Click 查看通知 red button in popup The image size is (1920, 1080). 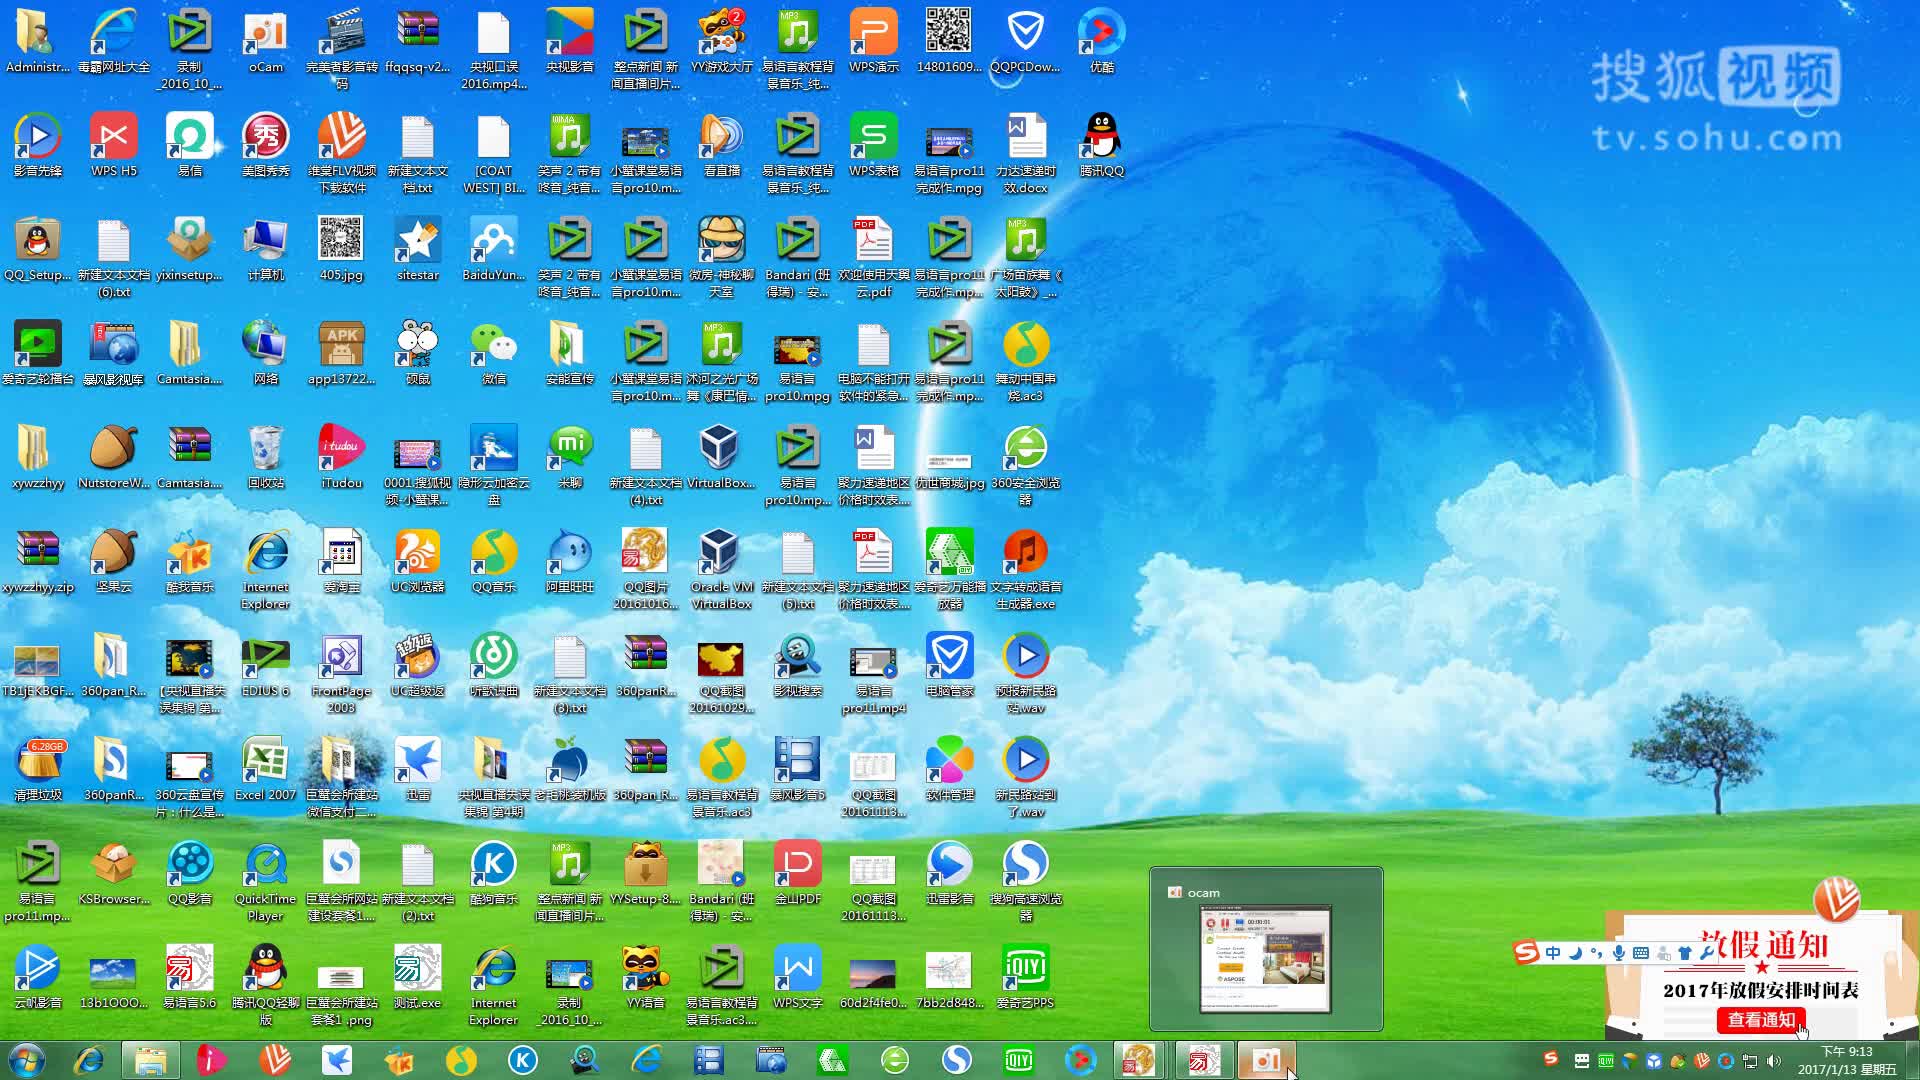tap(1760, 1019)
